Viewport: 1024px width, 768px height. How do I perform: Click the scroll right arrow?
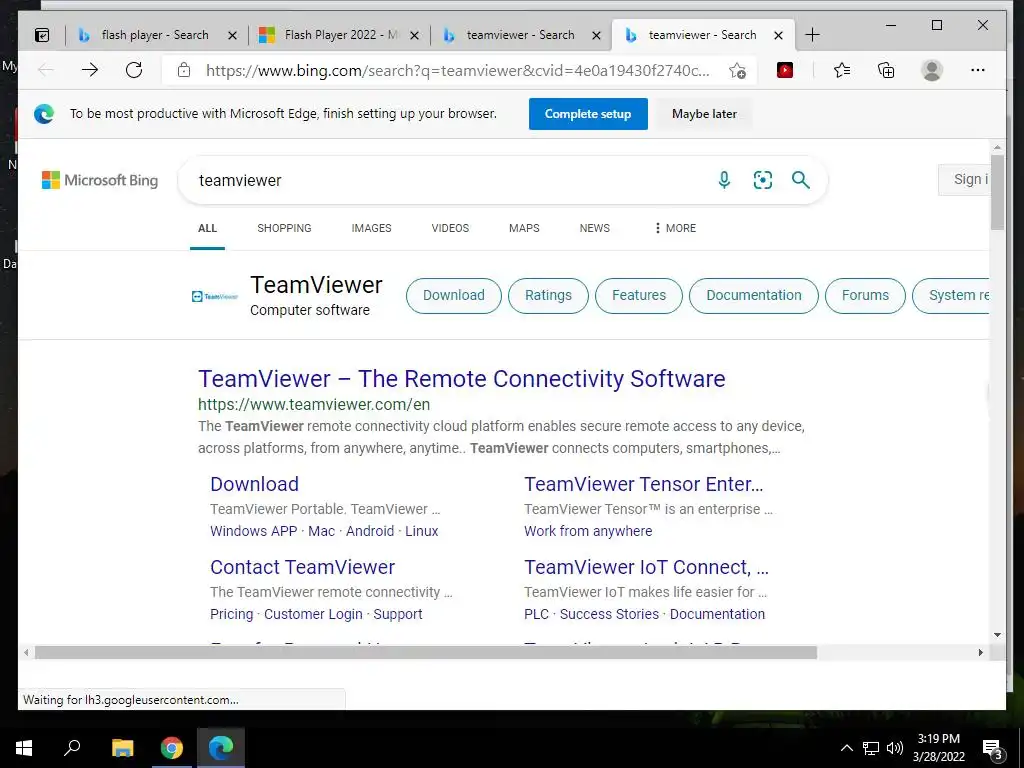coord(980,652)
